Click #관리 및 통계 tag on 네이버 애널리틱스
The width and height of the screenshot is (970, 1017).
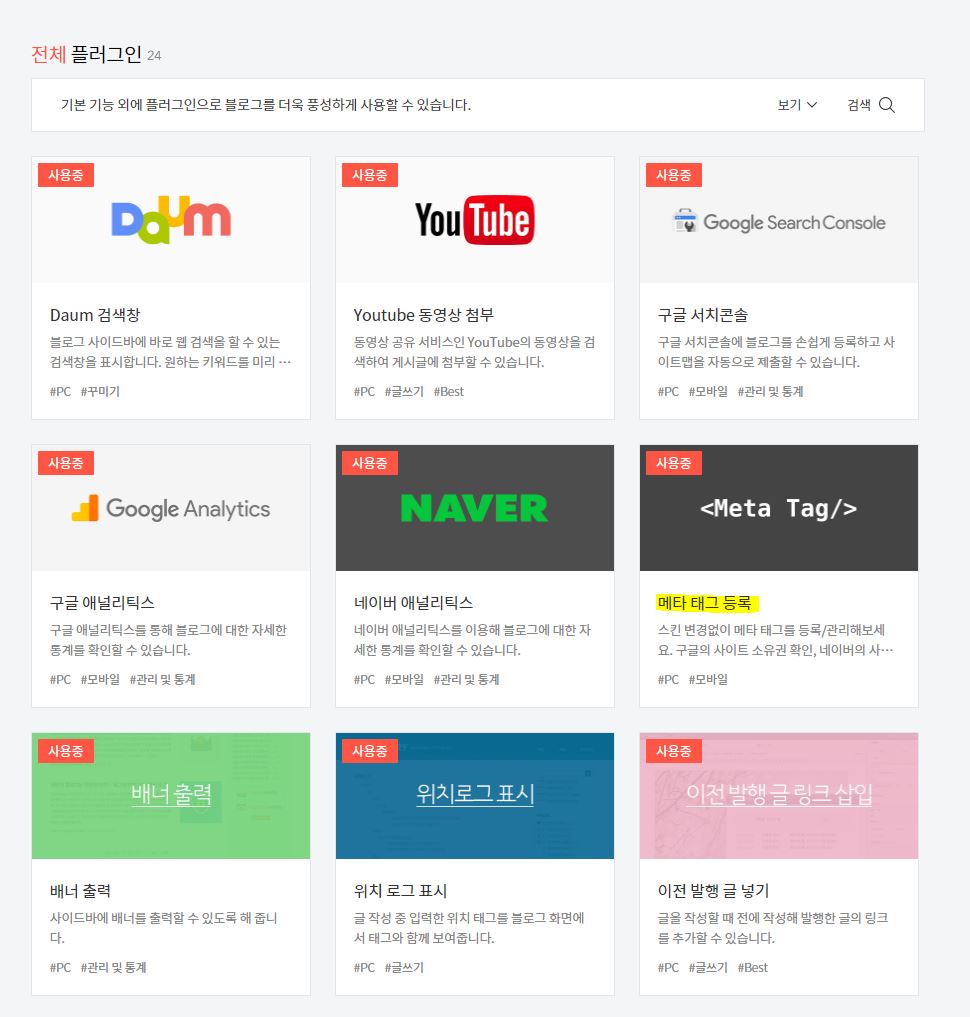(466, 680)
